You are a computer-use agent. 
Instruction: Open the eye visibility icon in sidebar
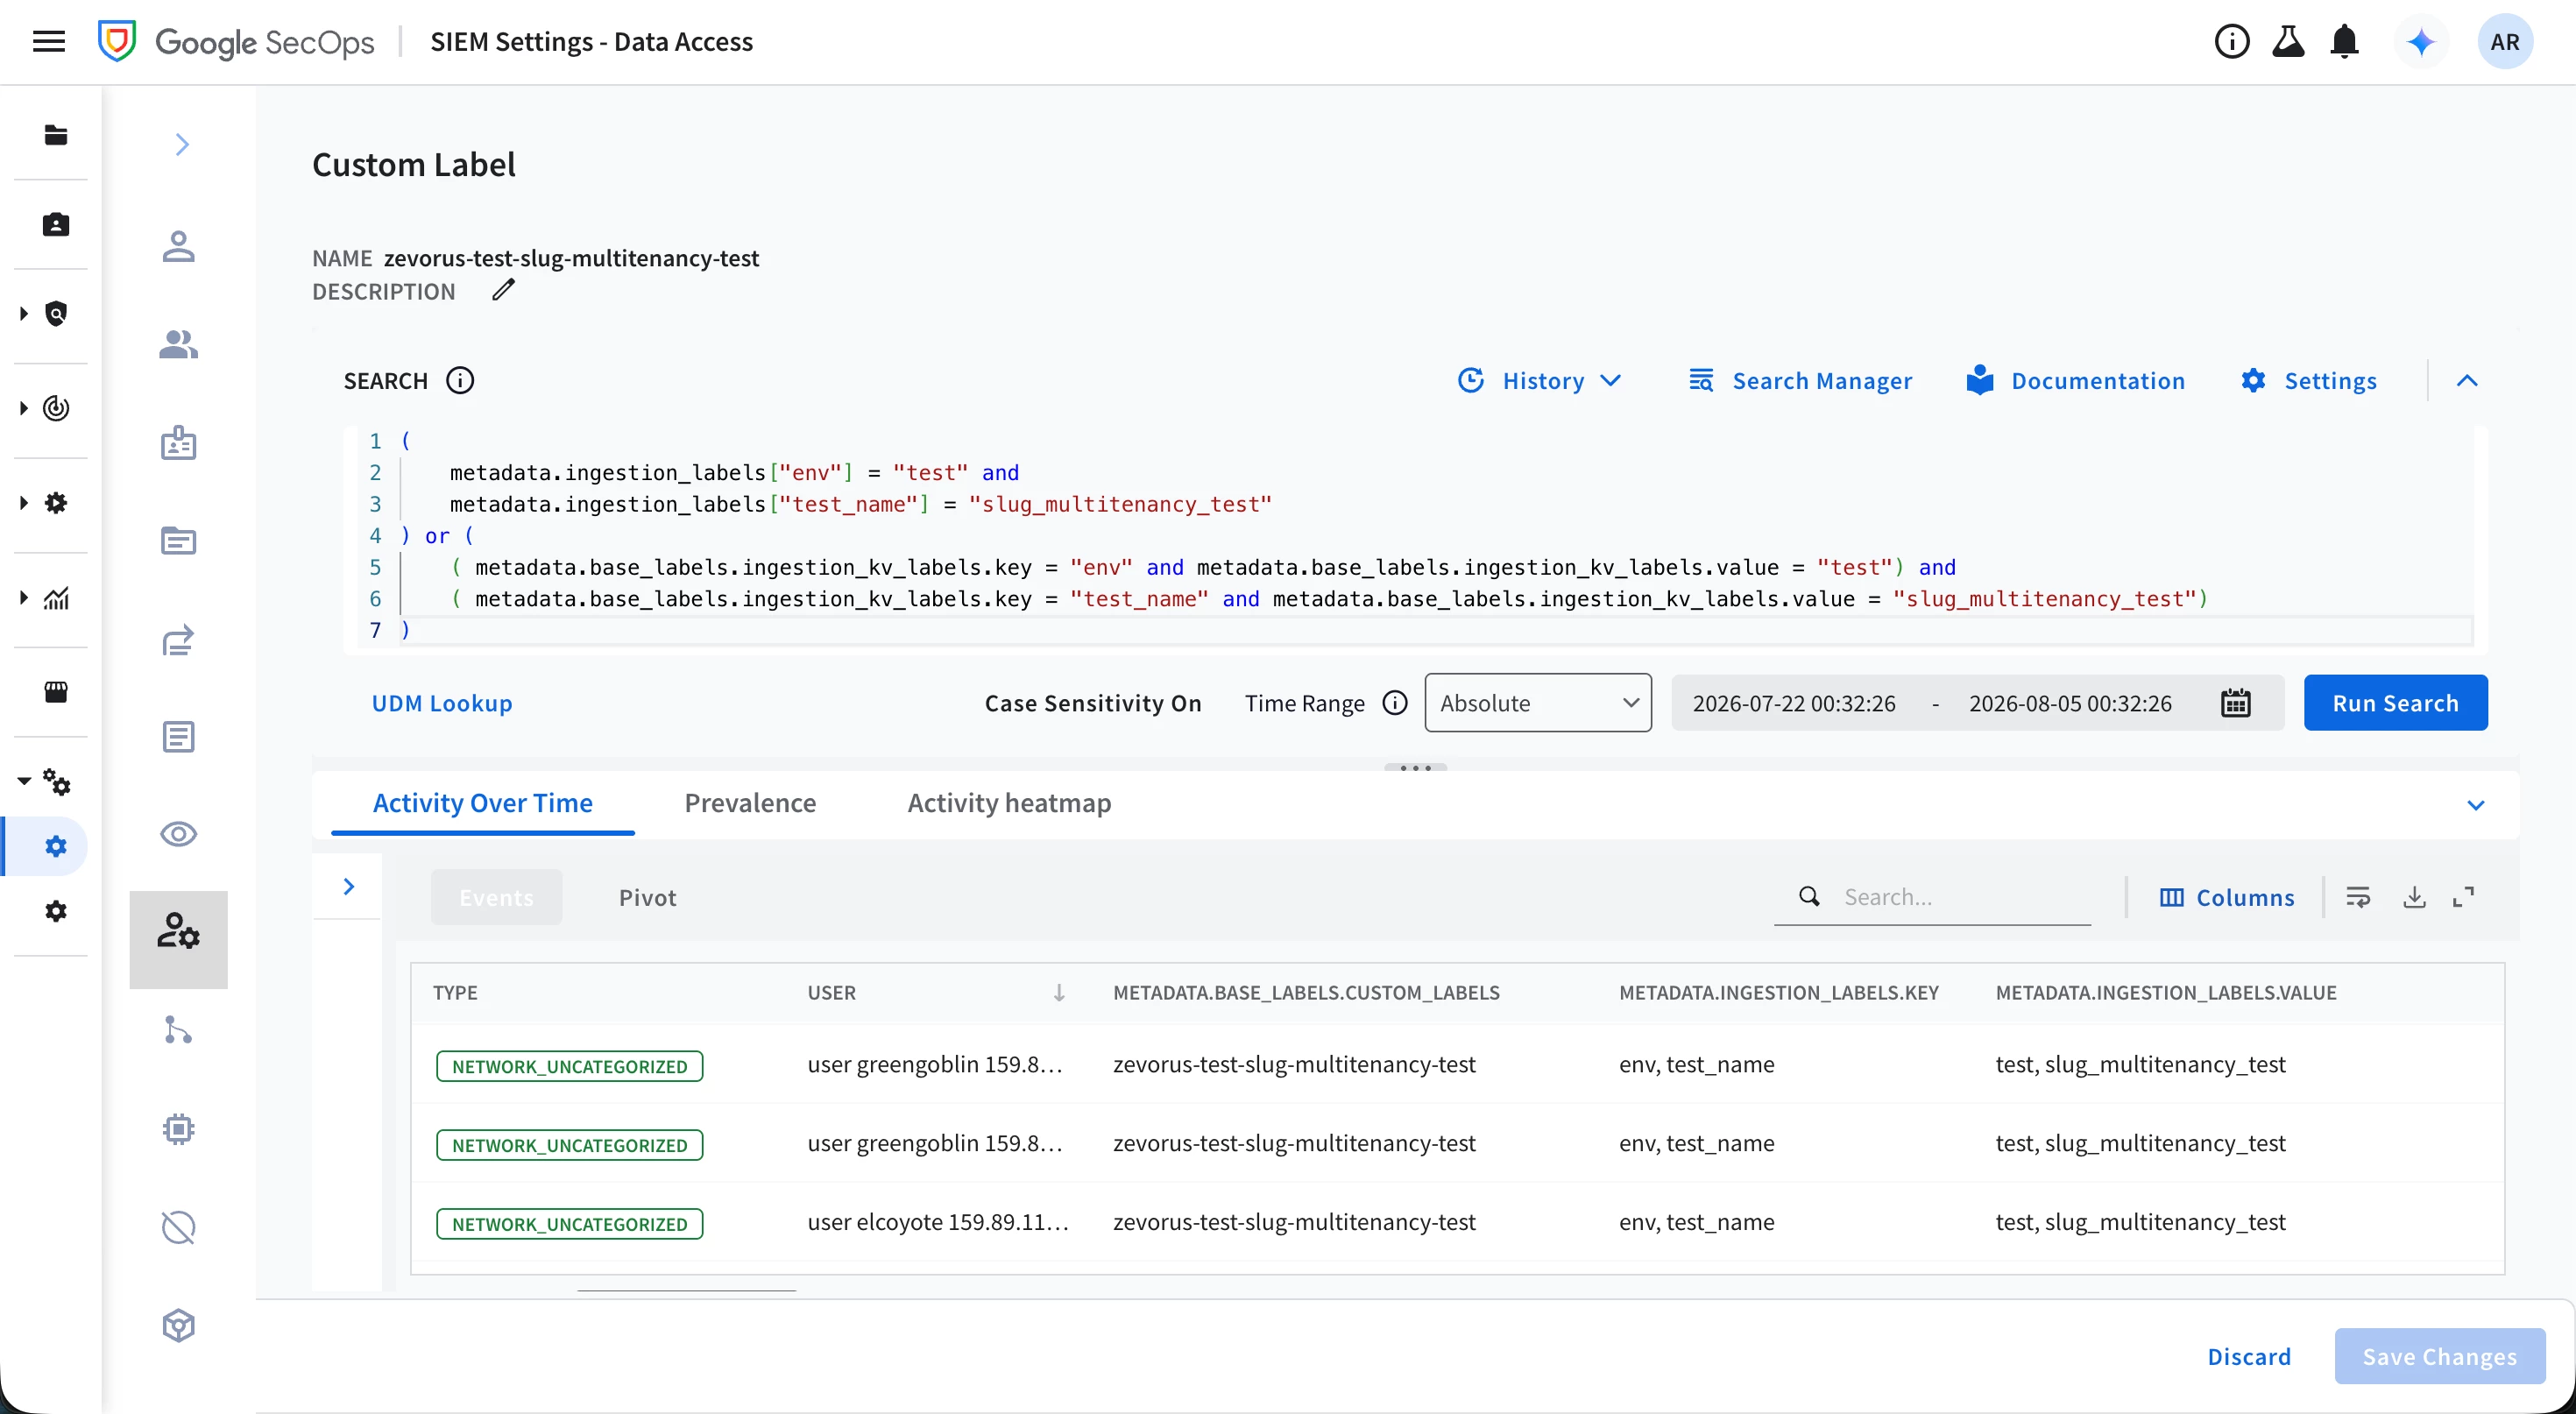[179, 834]
